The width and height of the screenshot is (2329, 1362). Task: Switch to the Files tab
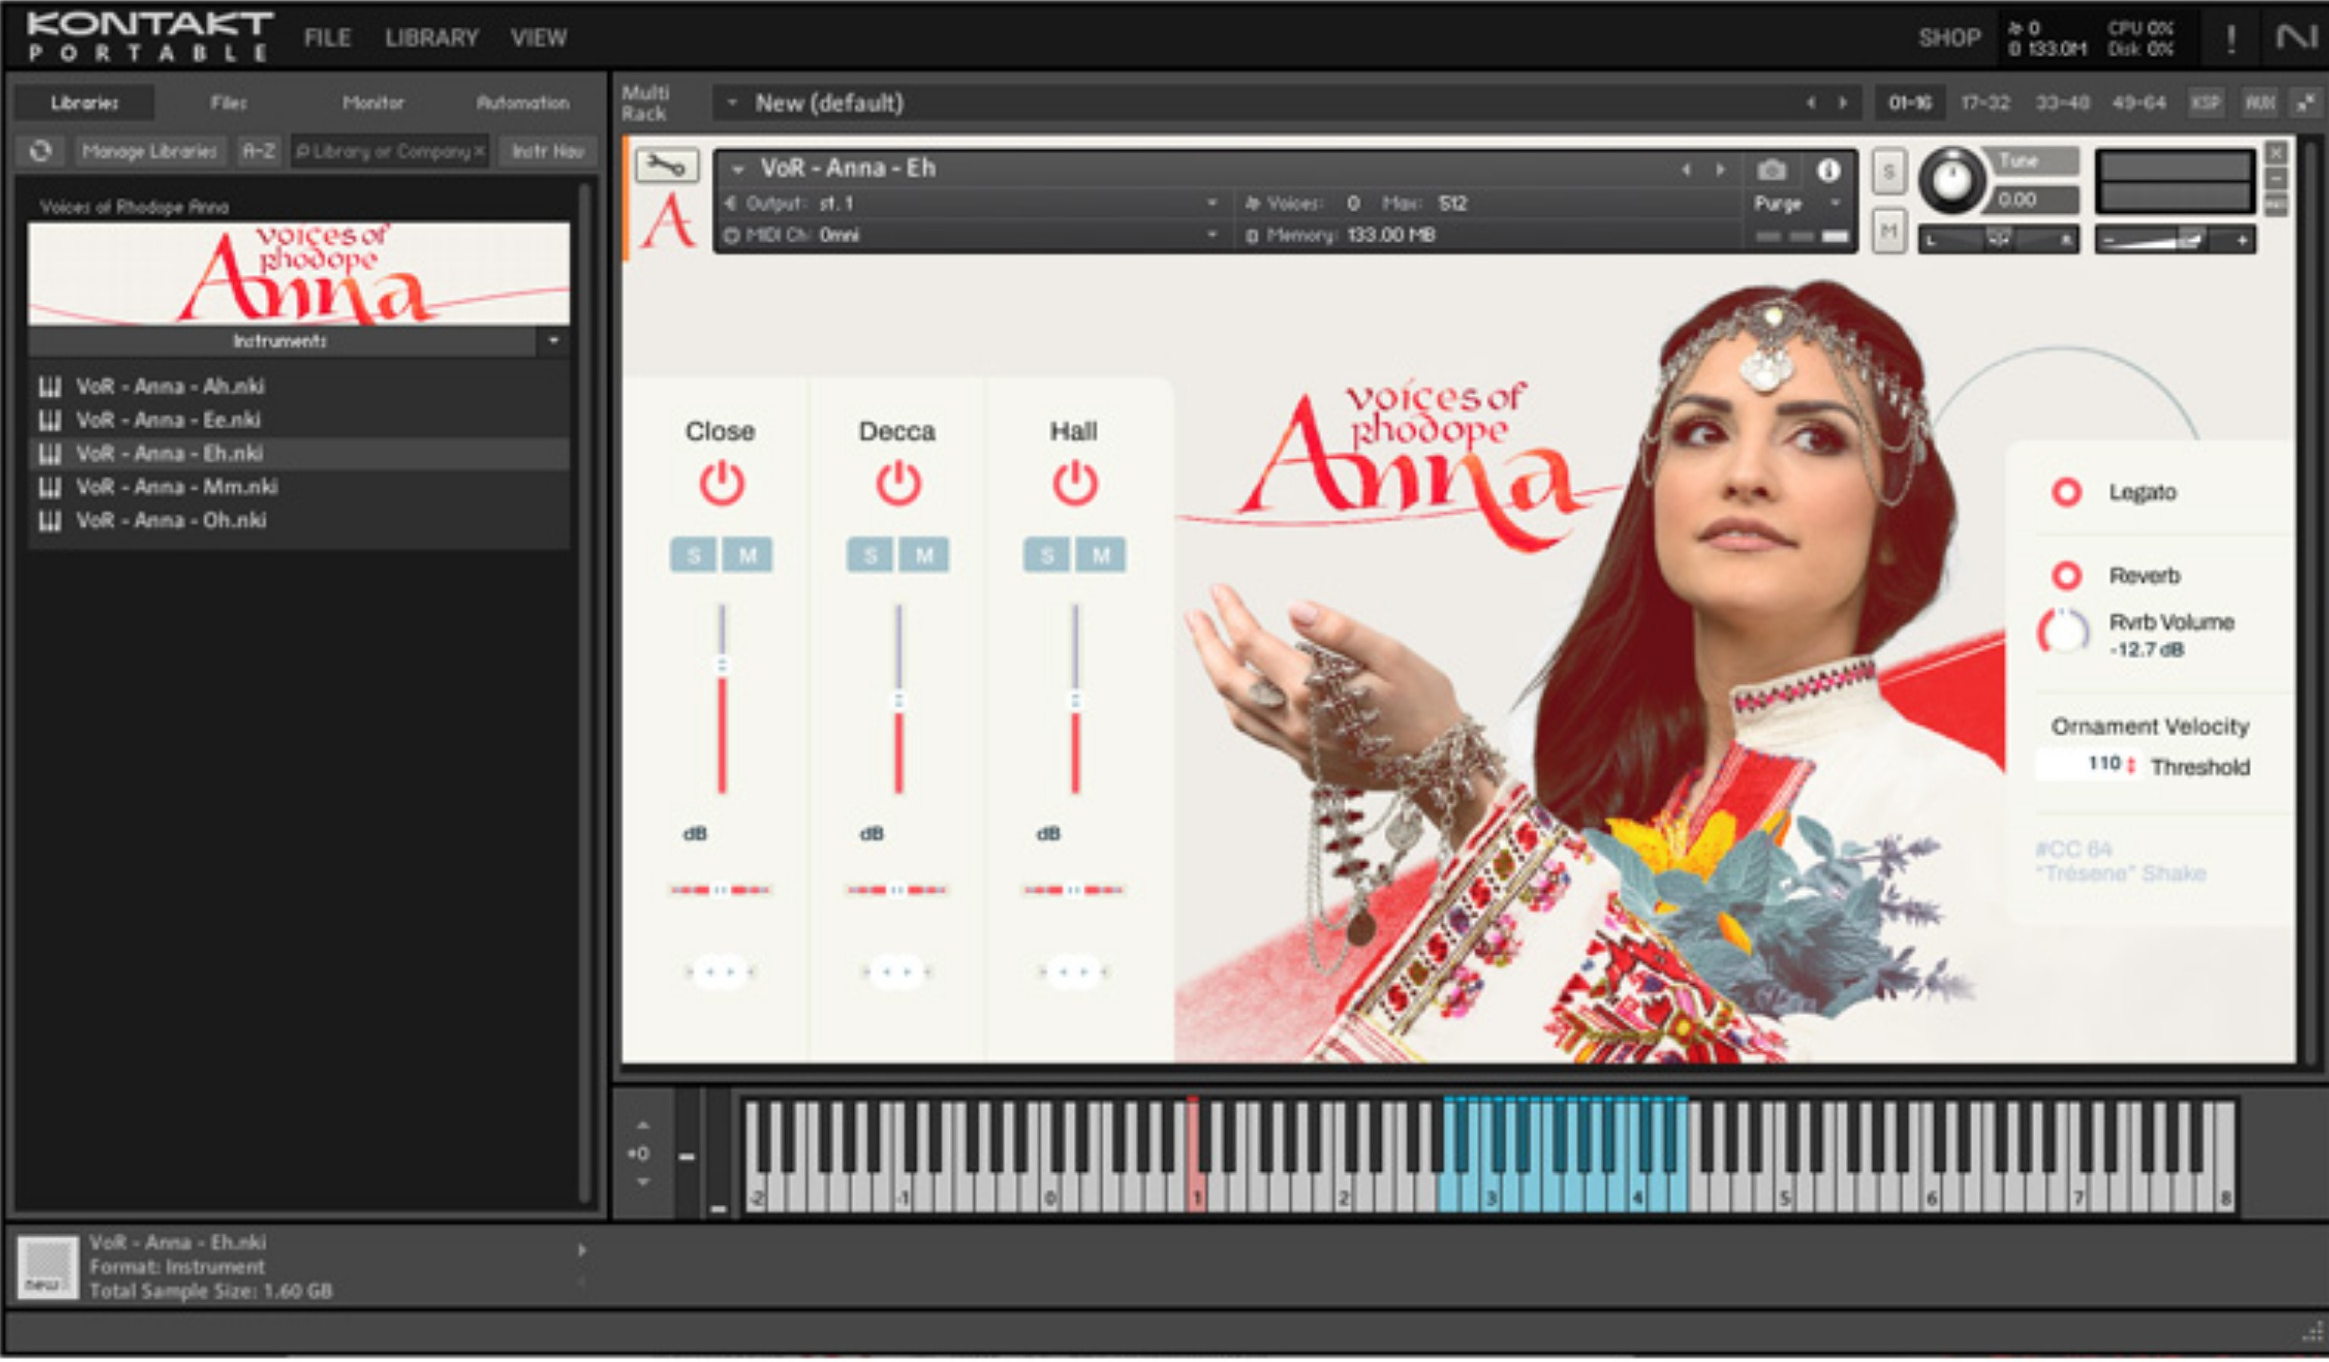[x=229, y=102]
